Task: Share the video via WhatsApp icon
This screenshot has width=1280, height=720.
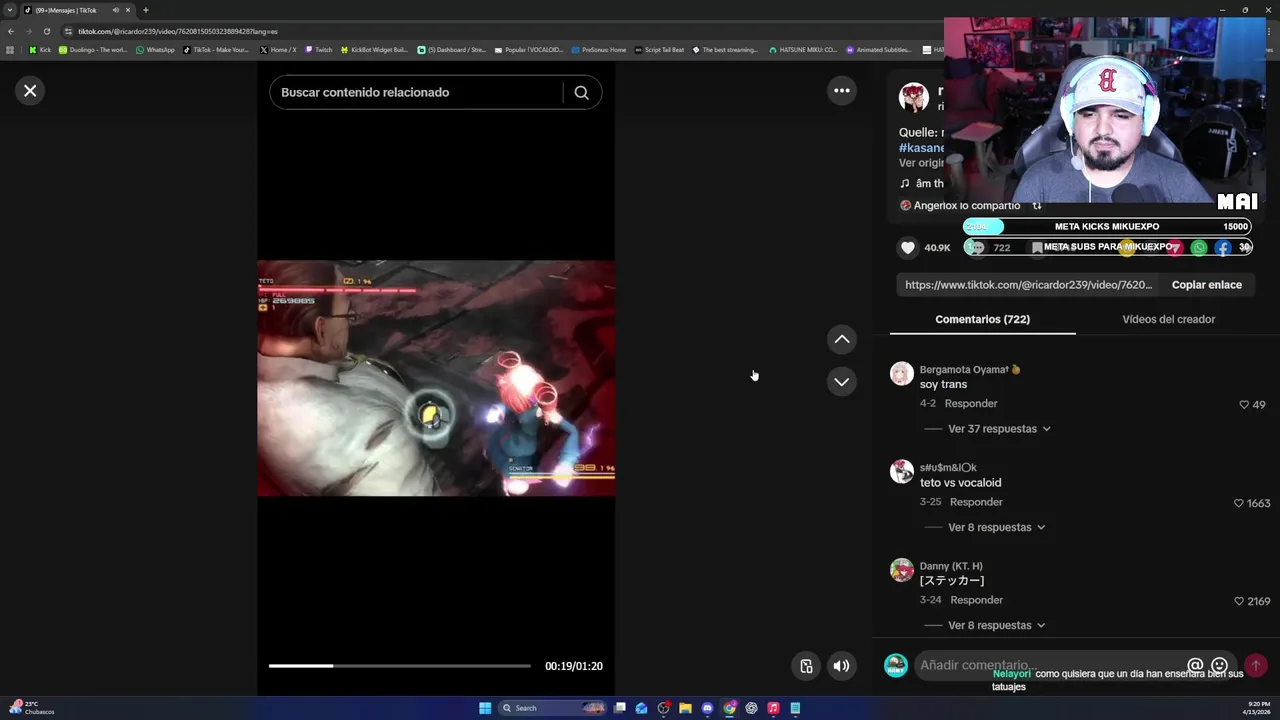Action: tap(1199, 247)
